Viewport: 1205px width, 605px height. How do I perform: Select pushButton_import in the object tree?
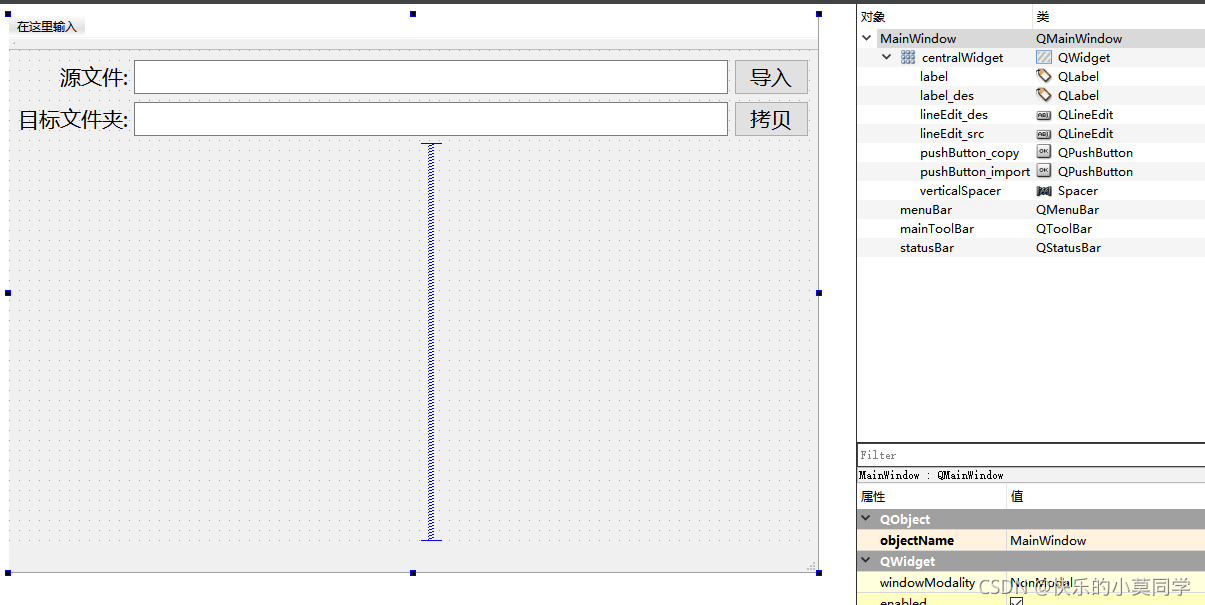(975, 172)
